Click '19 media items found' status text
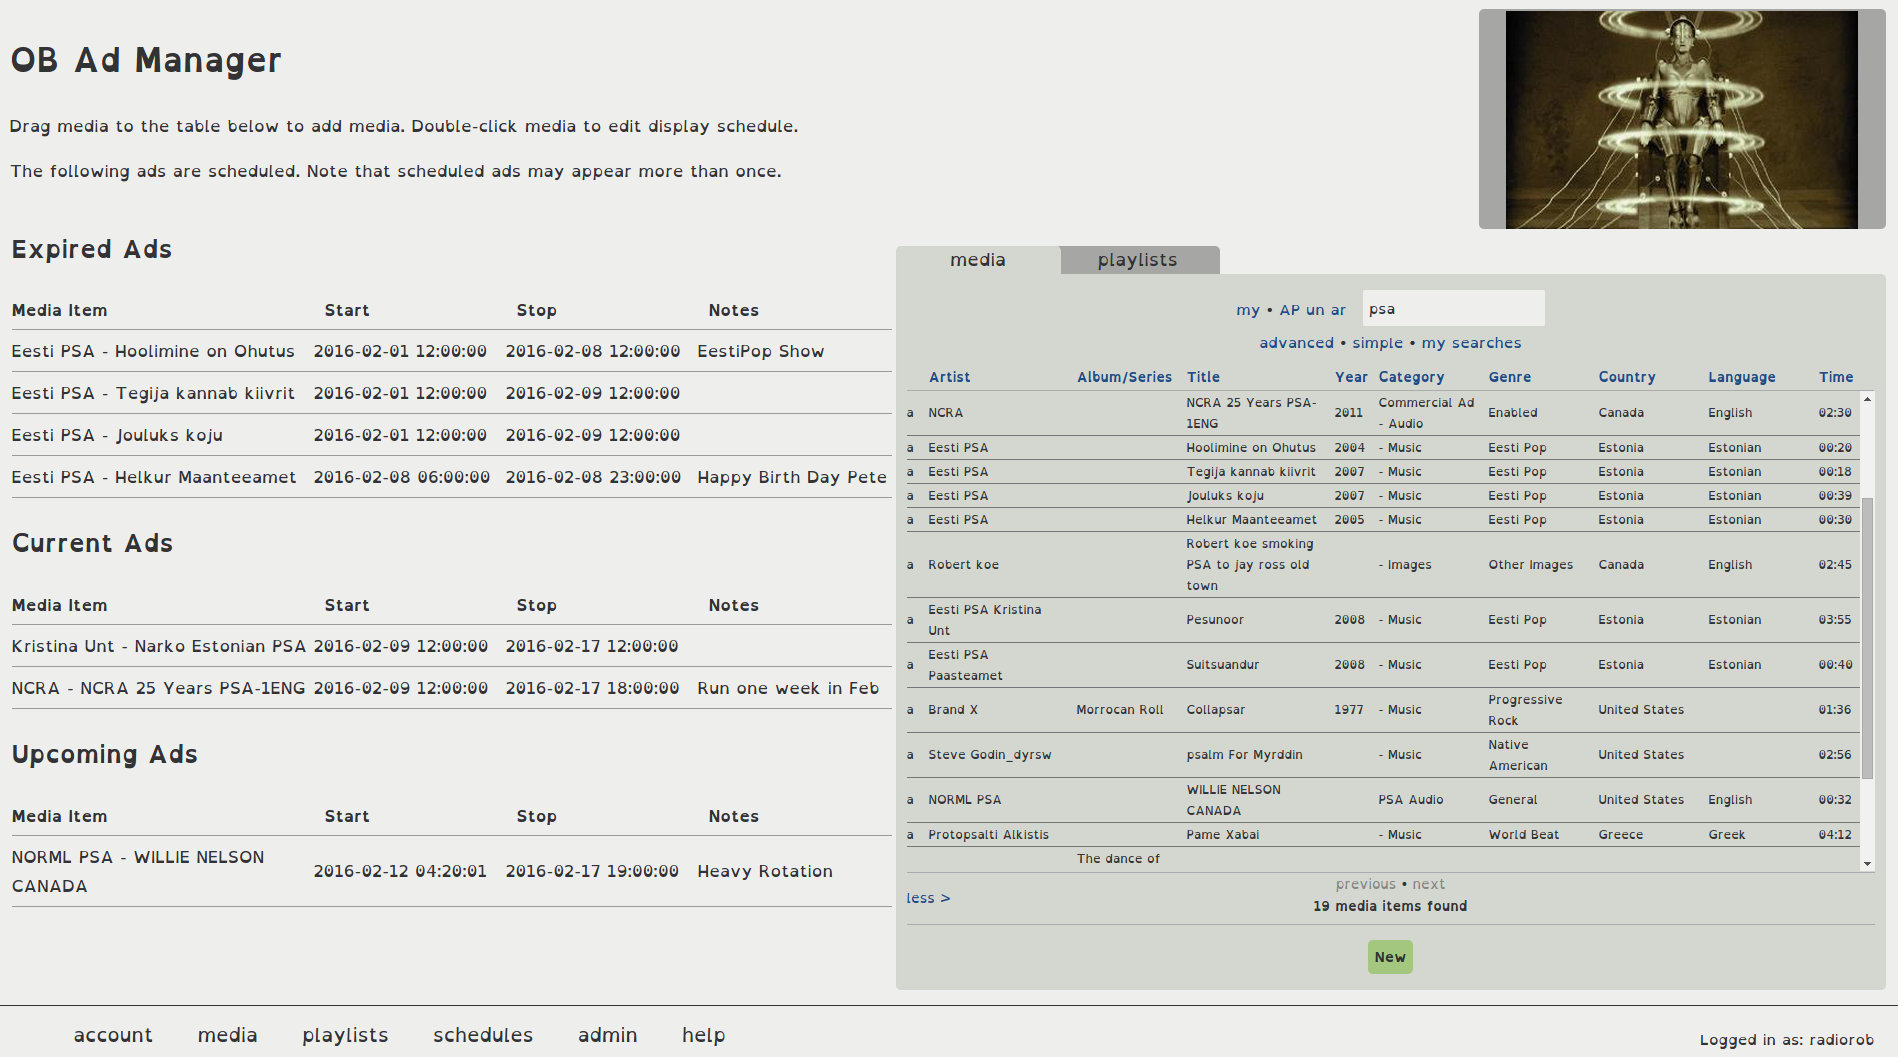The height and width of the screenshot is (1057, 1898). 1390,906
